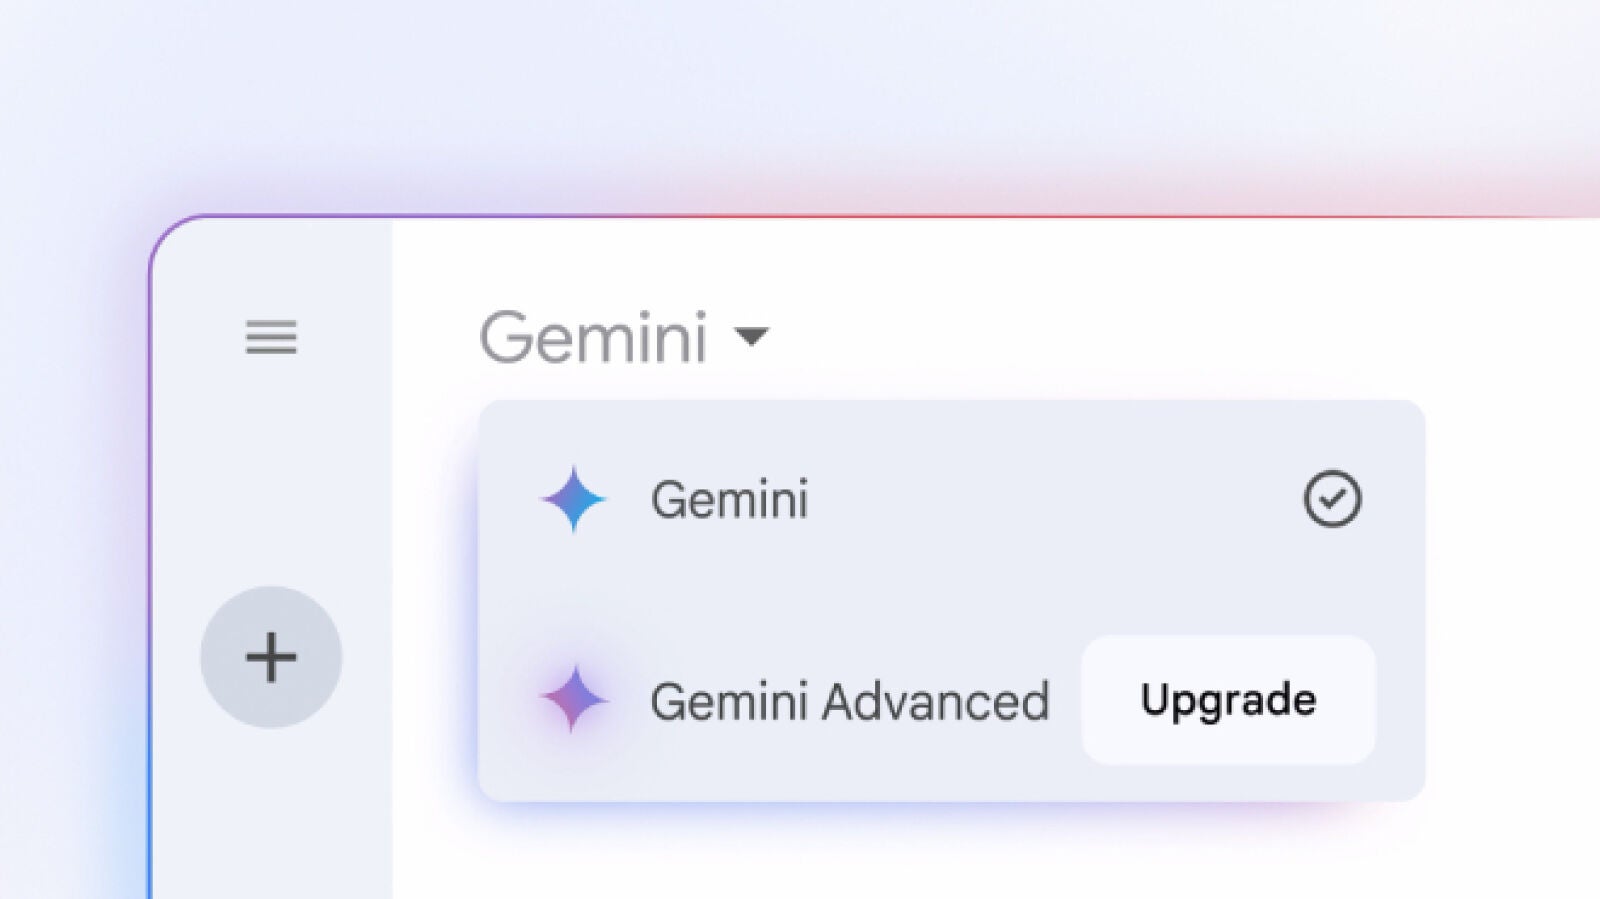Viewport: 1600px width, 899px height.
Task: Click the Gemini header title dropdown
Action: [594, 337]
